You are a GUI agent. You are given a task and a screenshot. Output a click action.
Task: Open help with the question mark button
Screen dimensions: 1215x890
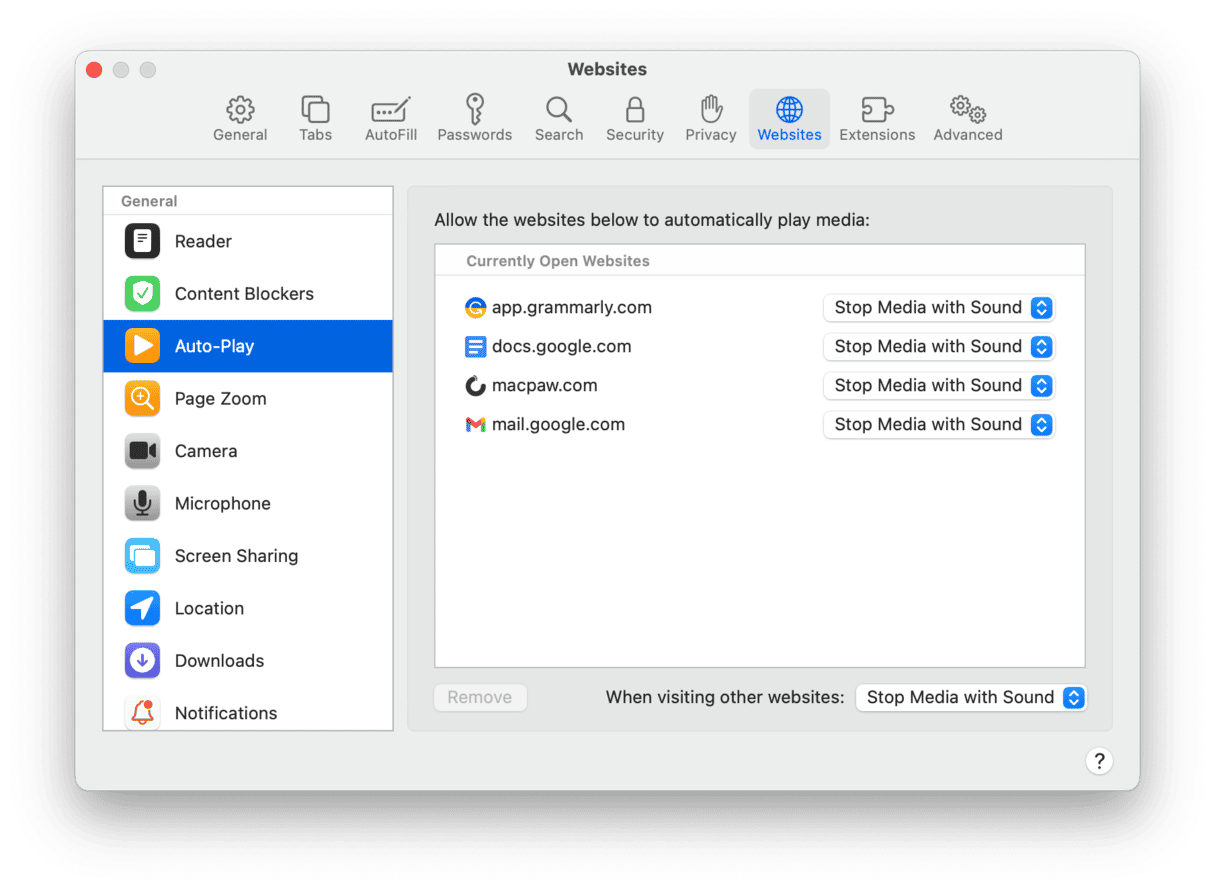1099,761
